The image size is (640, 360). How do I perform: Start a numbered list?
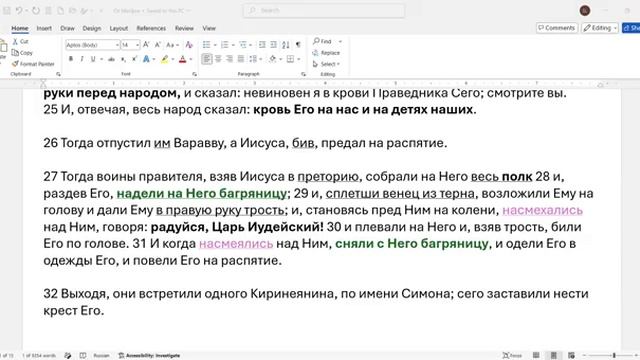224,44
